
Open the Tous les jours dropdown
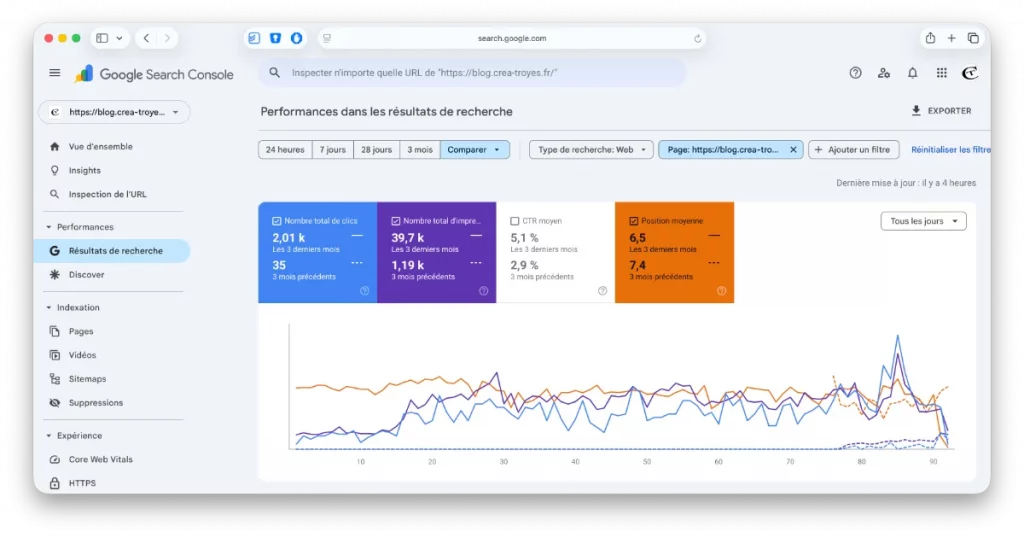tap(923, 221)
